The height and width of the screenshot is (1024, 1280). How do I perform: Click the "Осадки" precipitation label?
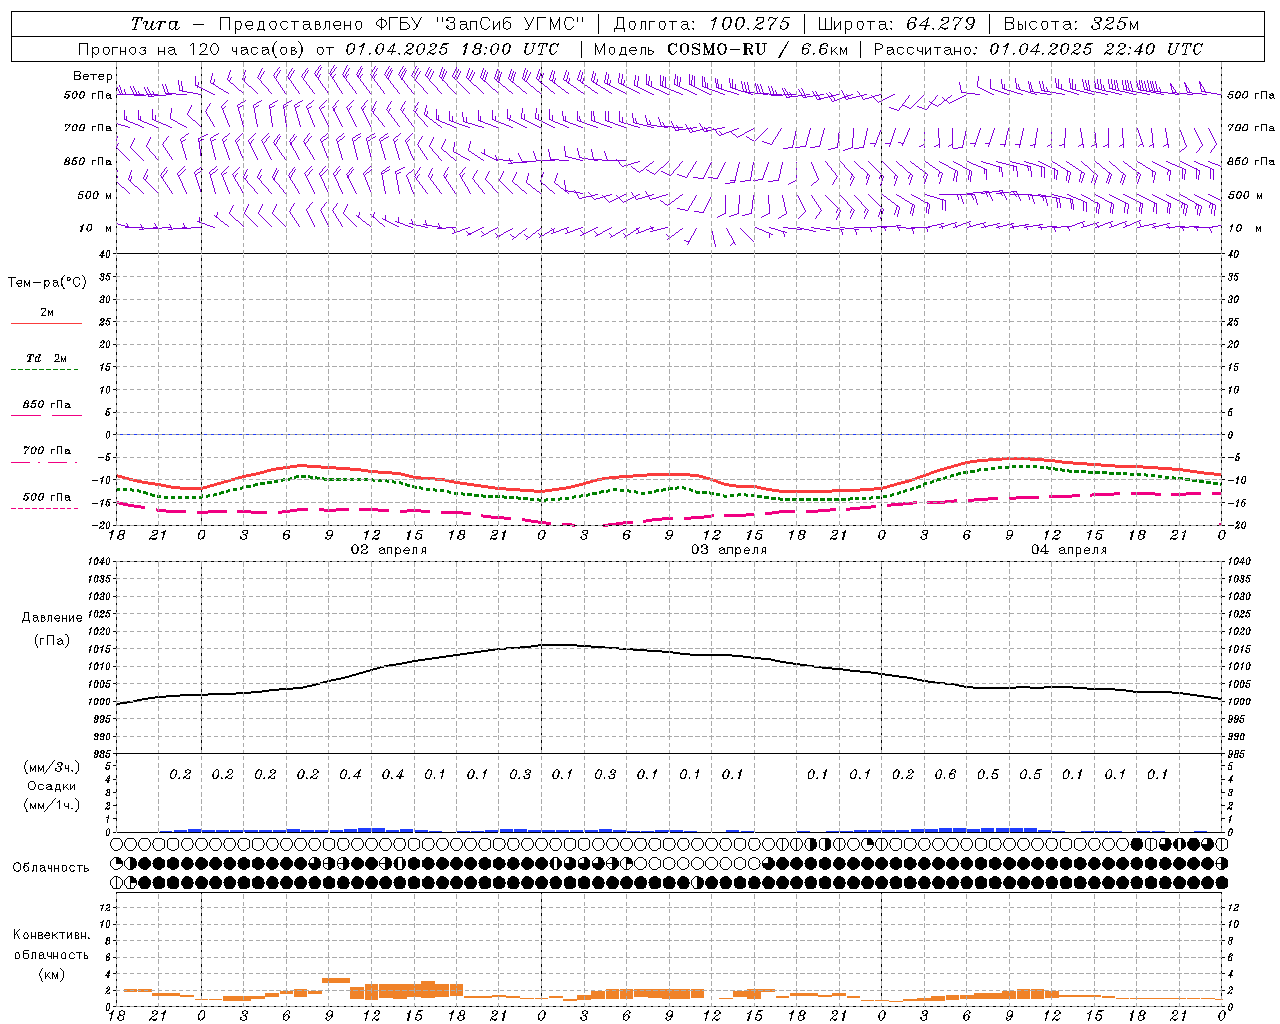pos(52,786)
